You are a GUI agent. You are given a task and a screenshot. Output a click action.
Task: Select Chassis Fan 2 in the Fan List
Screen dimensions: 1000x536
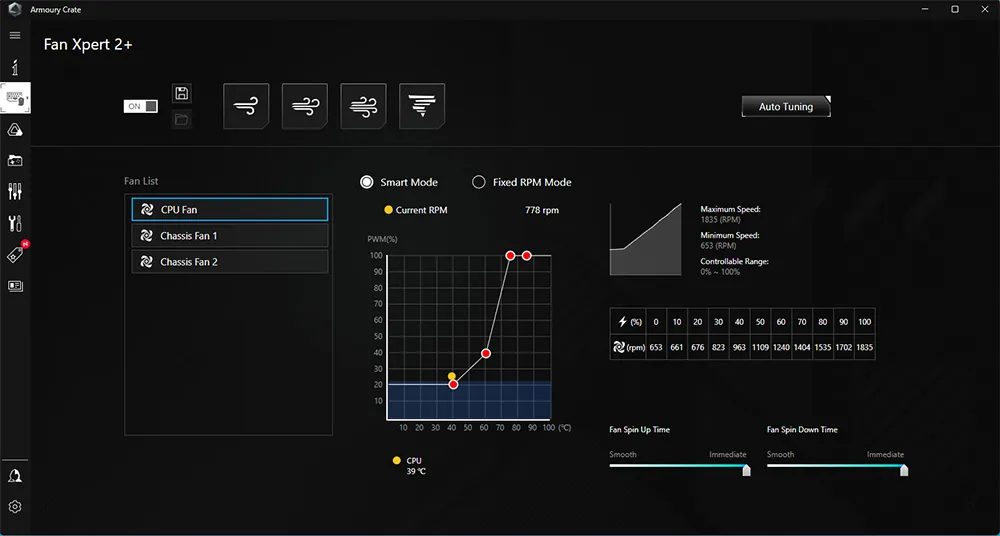229,262
